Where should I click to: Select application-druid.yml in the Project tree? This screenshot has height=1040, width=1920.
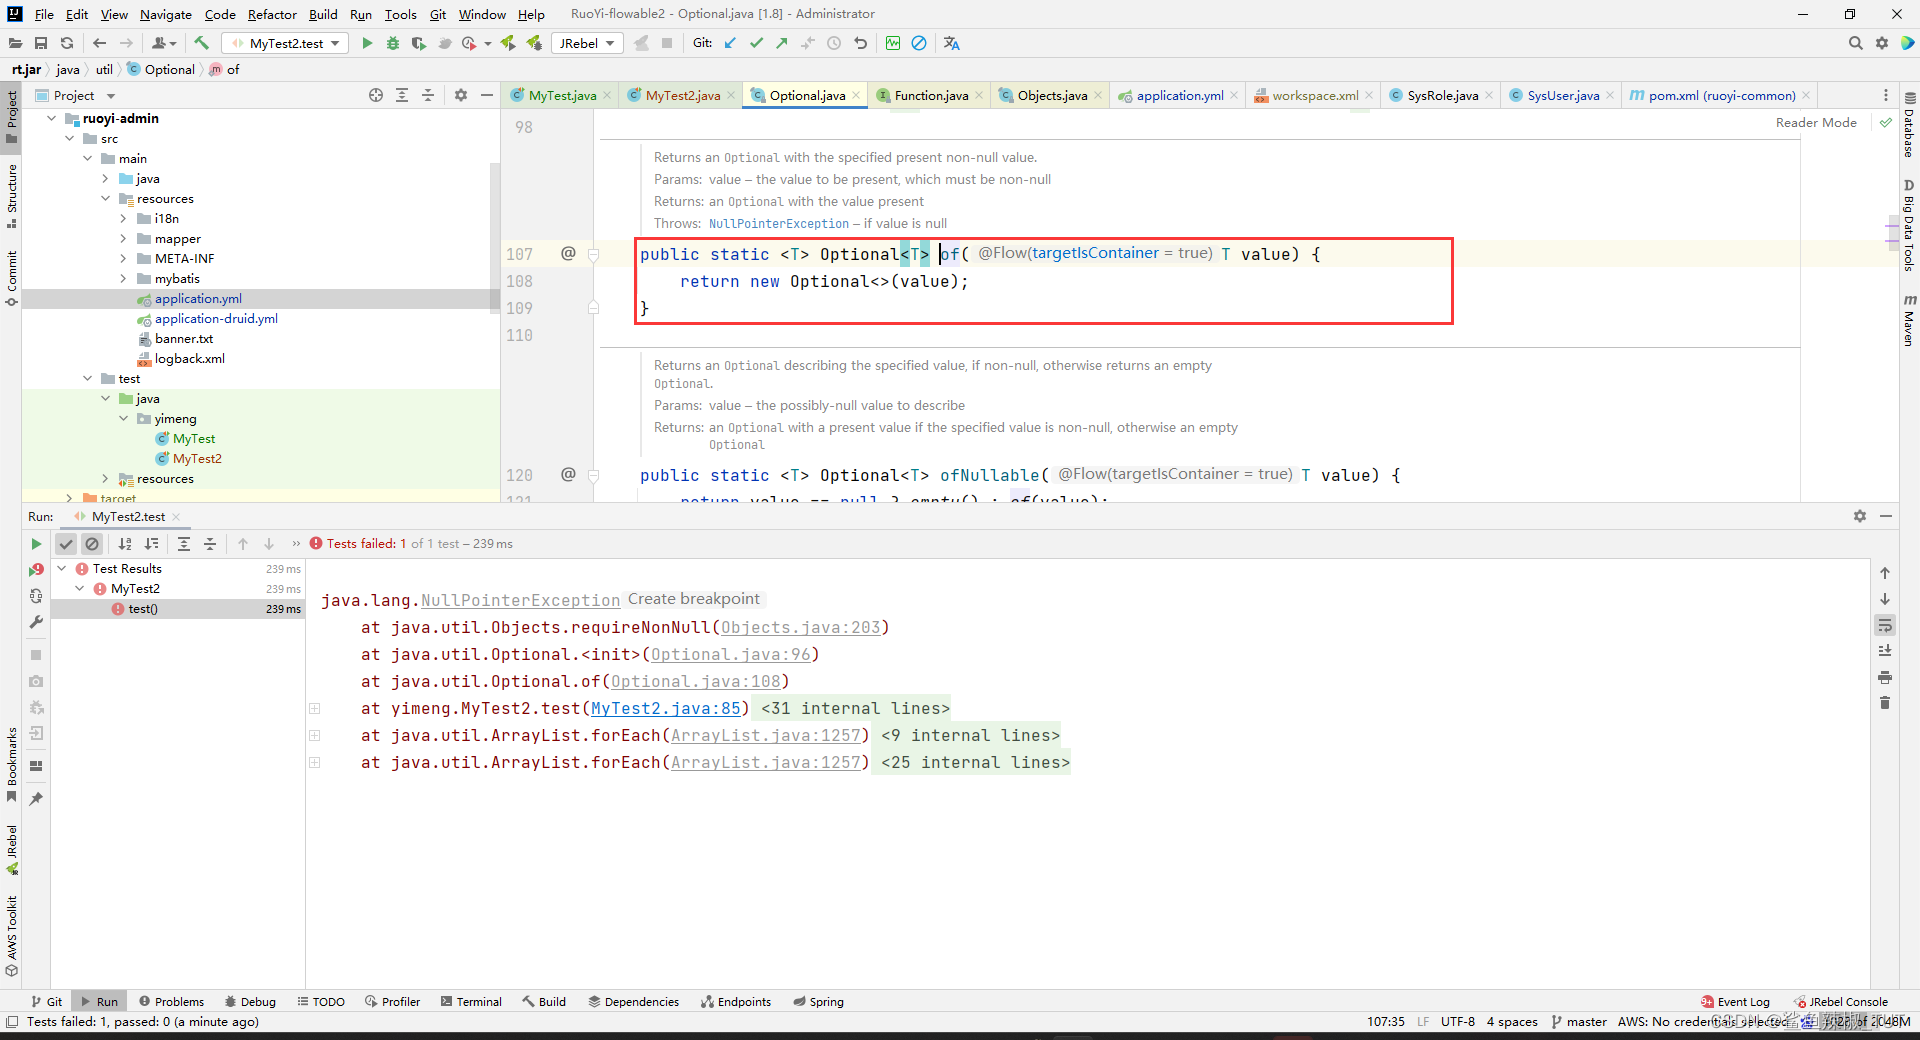tap(216, 318)
